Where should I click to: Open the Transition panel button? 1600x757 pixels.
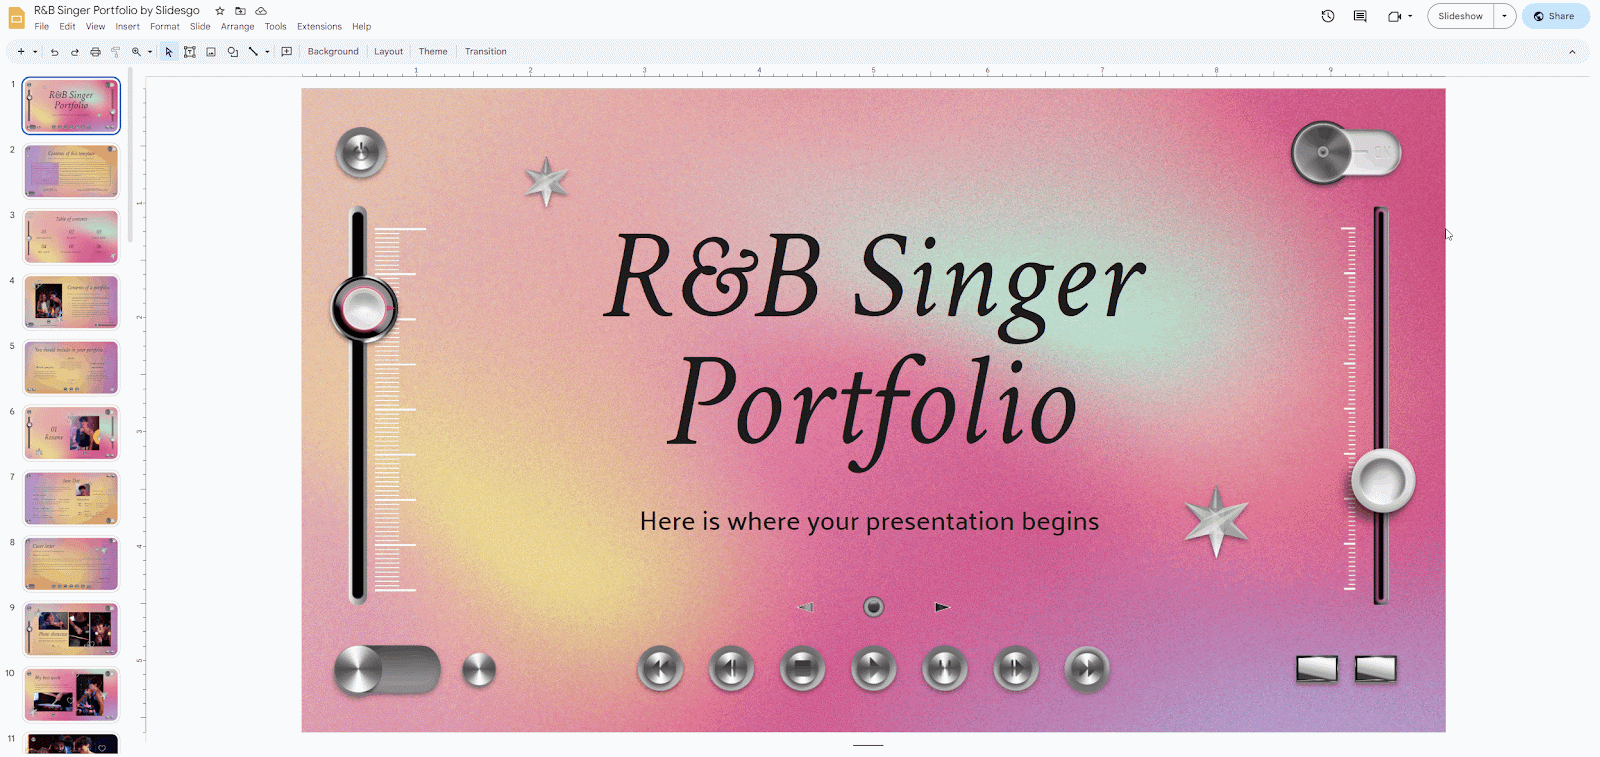tap(485, 52)
